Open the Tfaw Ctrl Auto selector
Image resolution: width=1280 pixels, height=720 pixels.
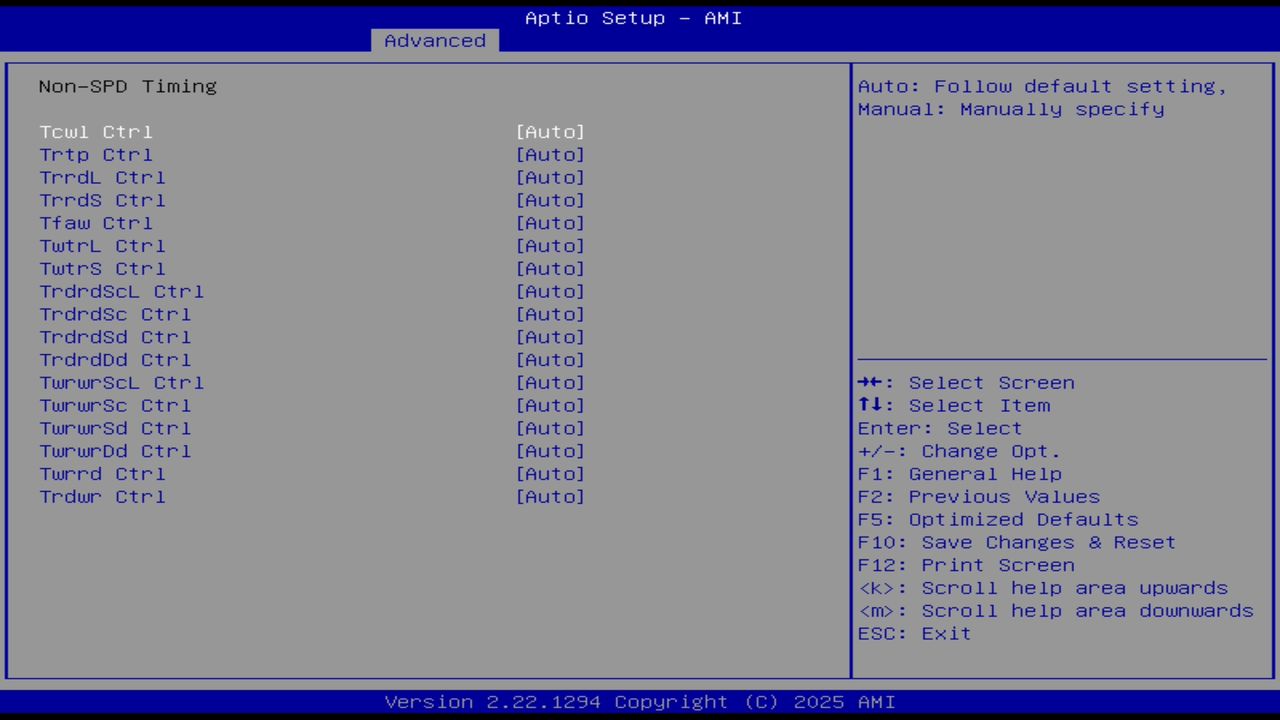point(550,223)
